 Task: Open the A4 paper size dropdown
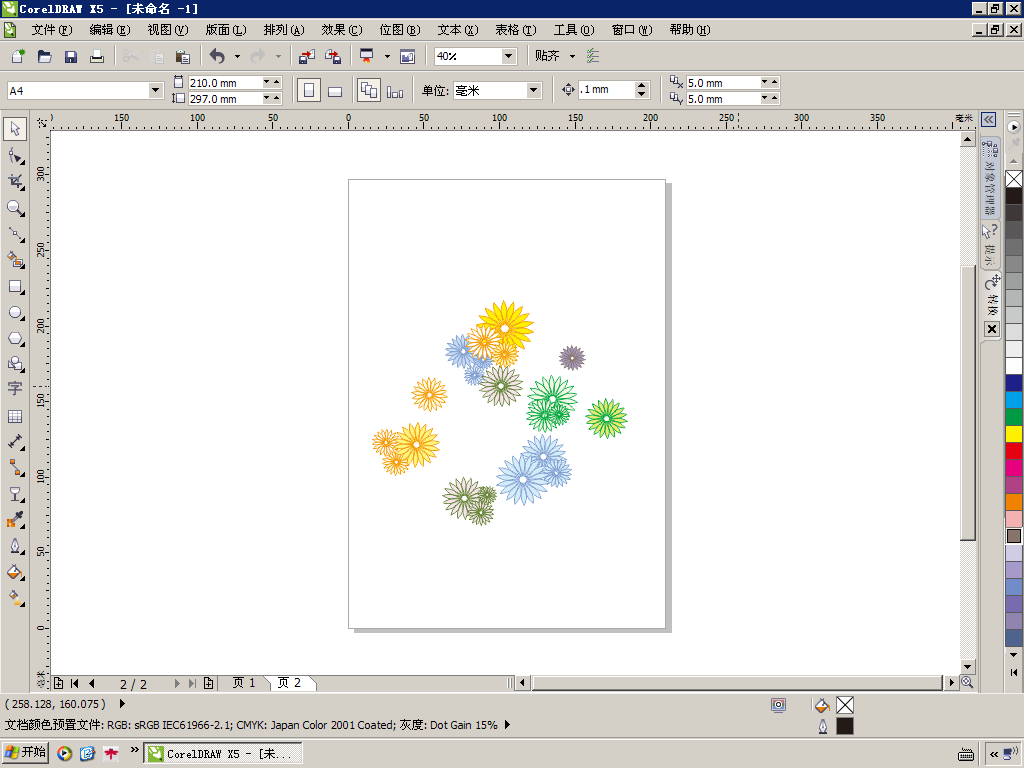[155, 90]
